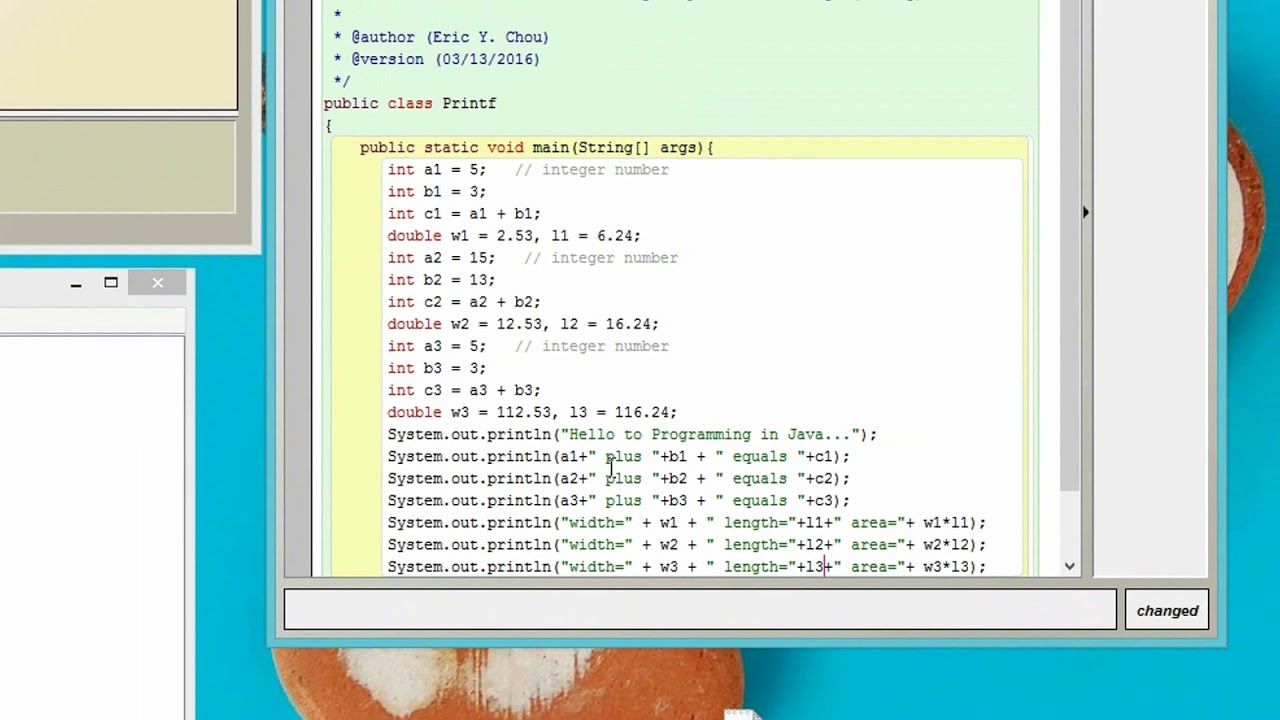Click the println line with a2 plus b2
Viewport: 1280px width, 720px height.
(619, 478)
